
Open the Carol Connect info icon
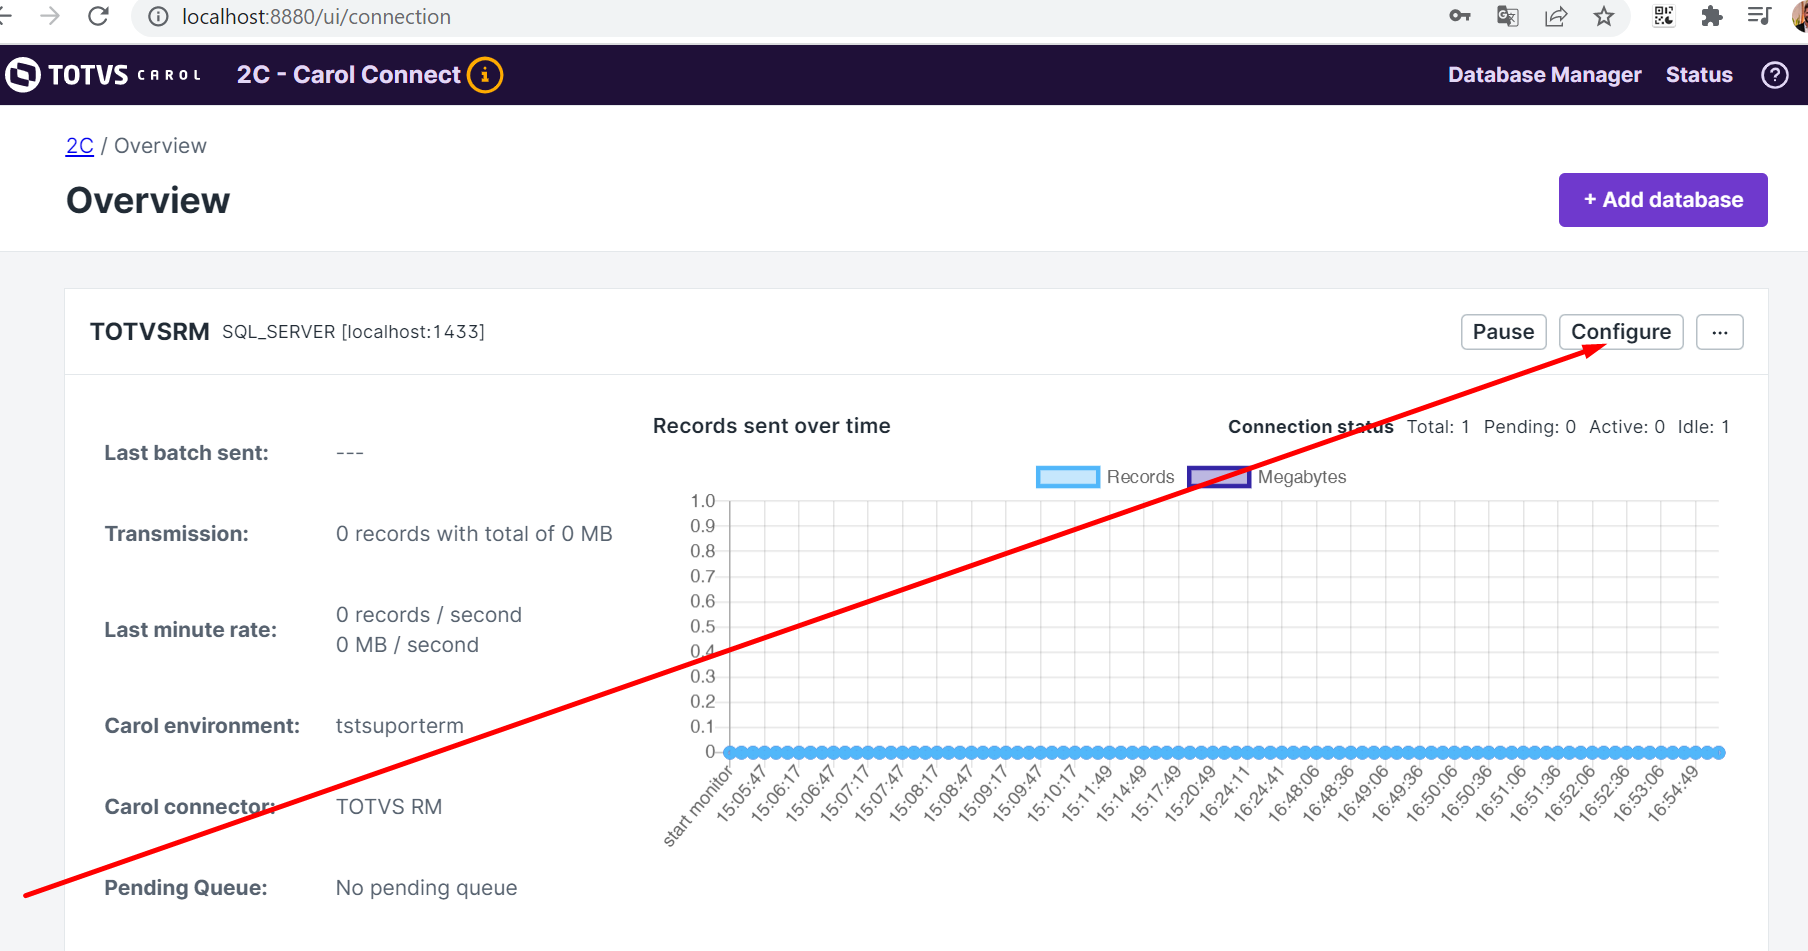485,75
